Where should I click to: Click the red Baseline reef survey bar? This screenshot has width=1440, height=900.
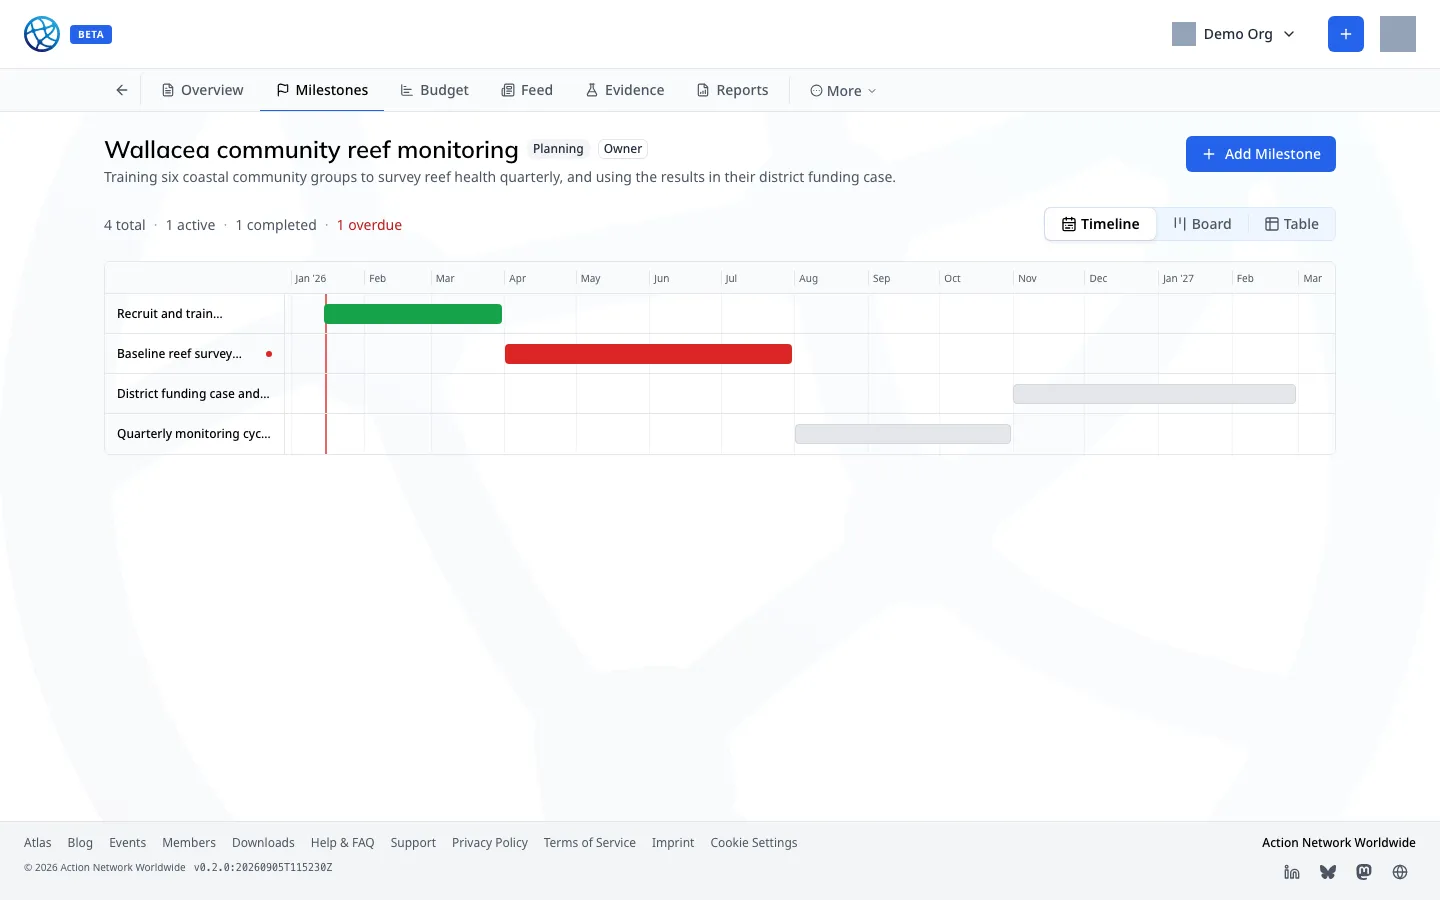click(x=648, y=354)
